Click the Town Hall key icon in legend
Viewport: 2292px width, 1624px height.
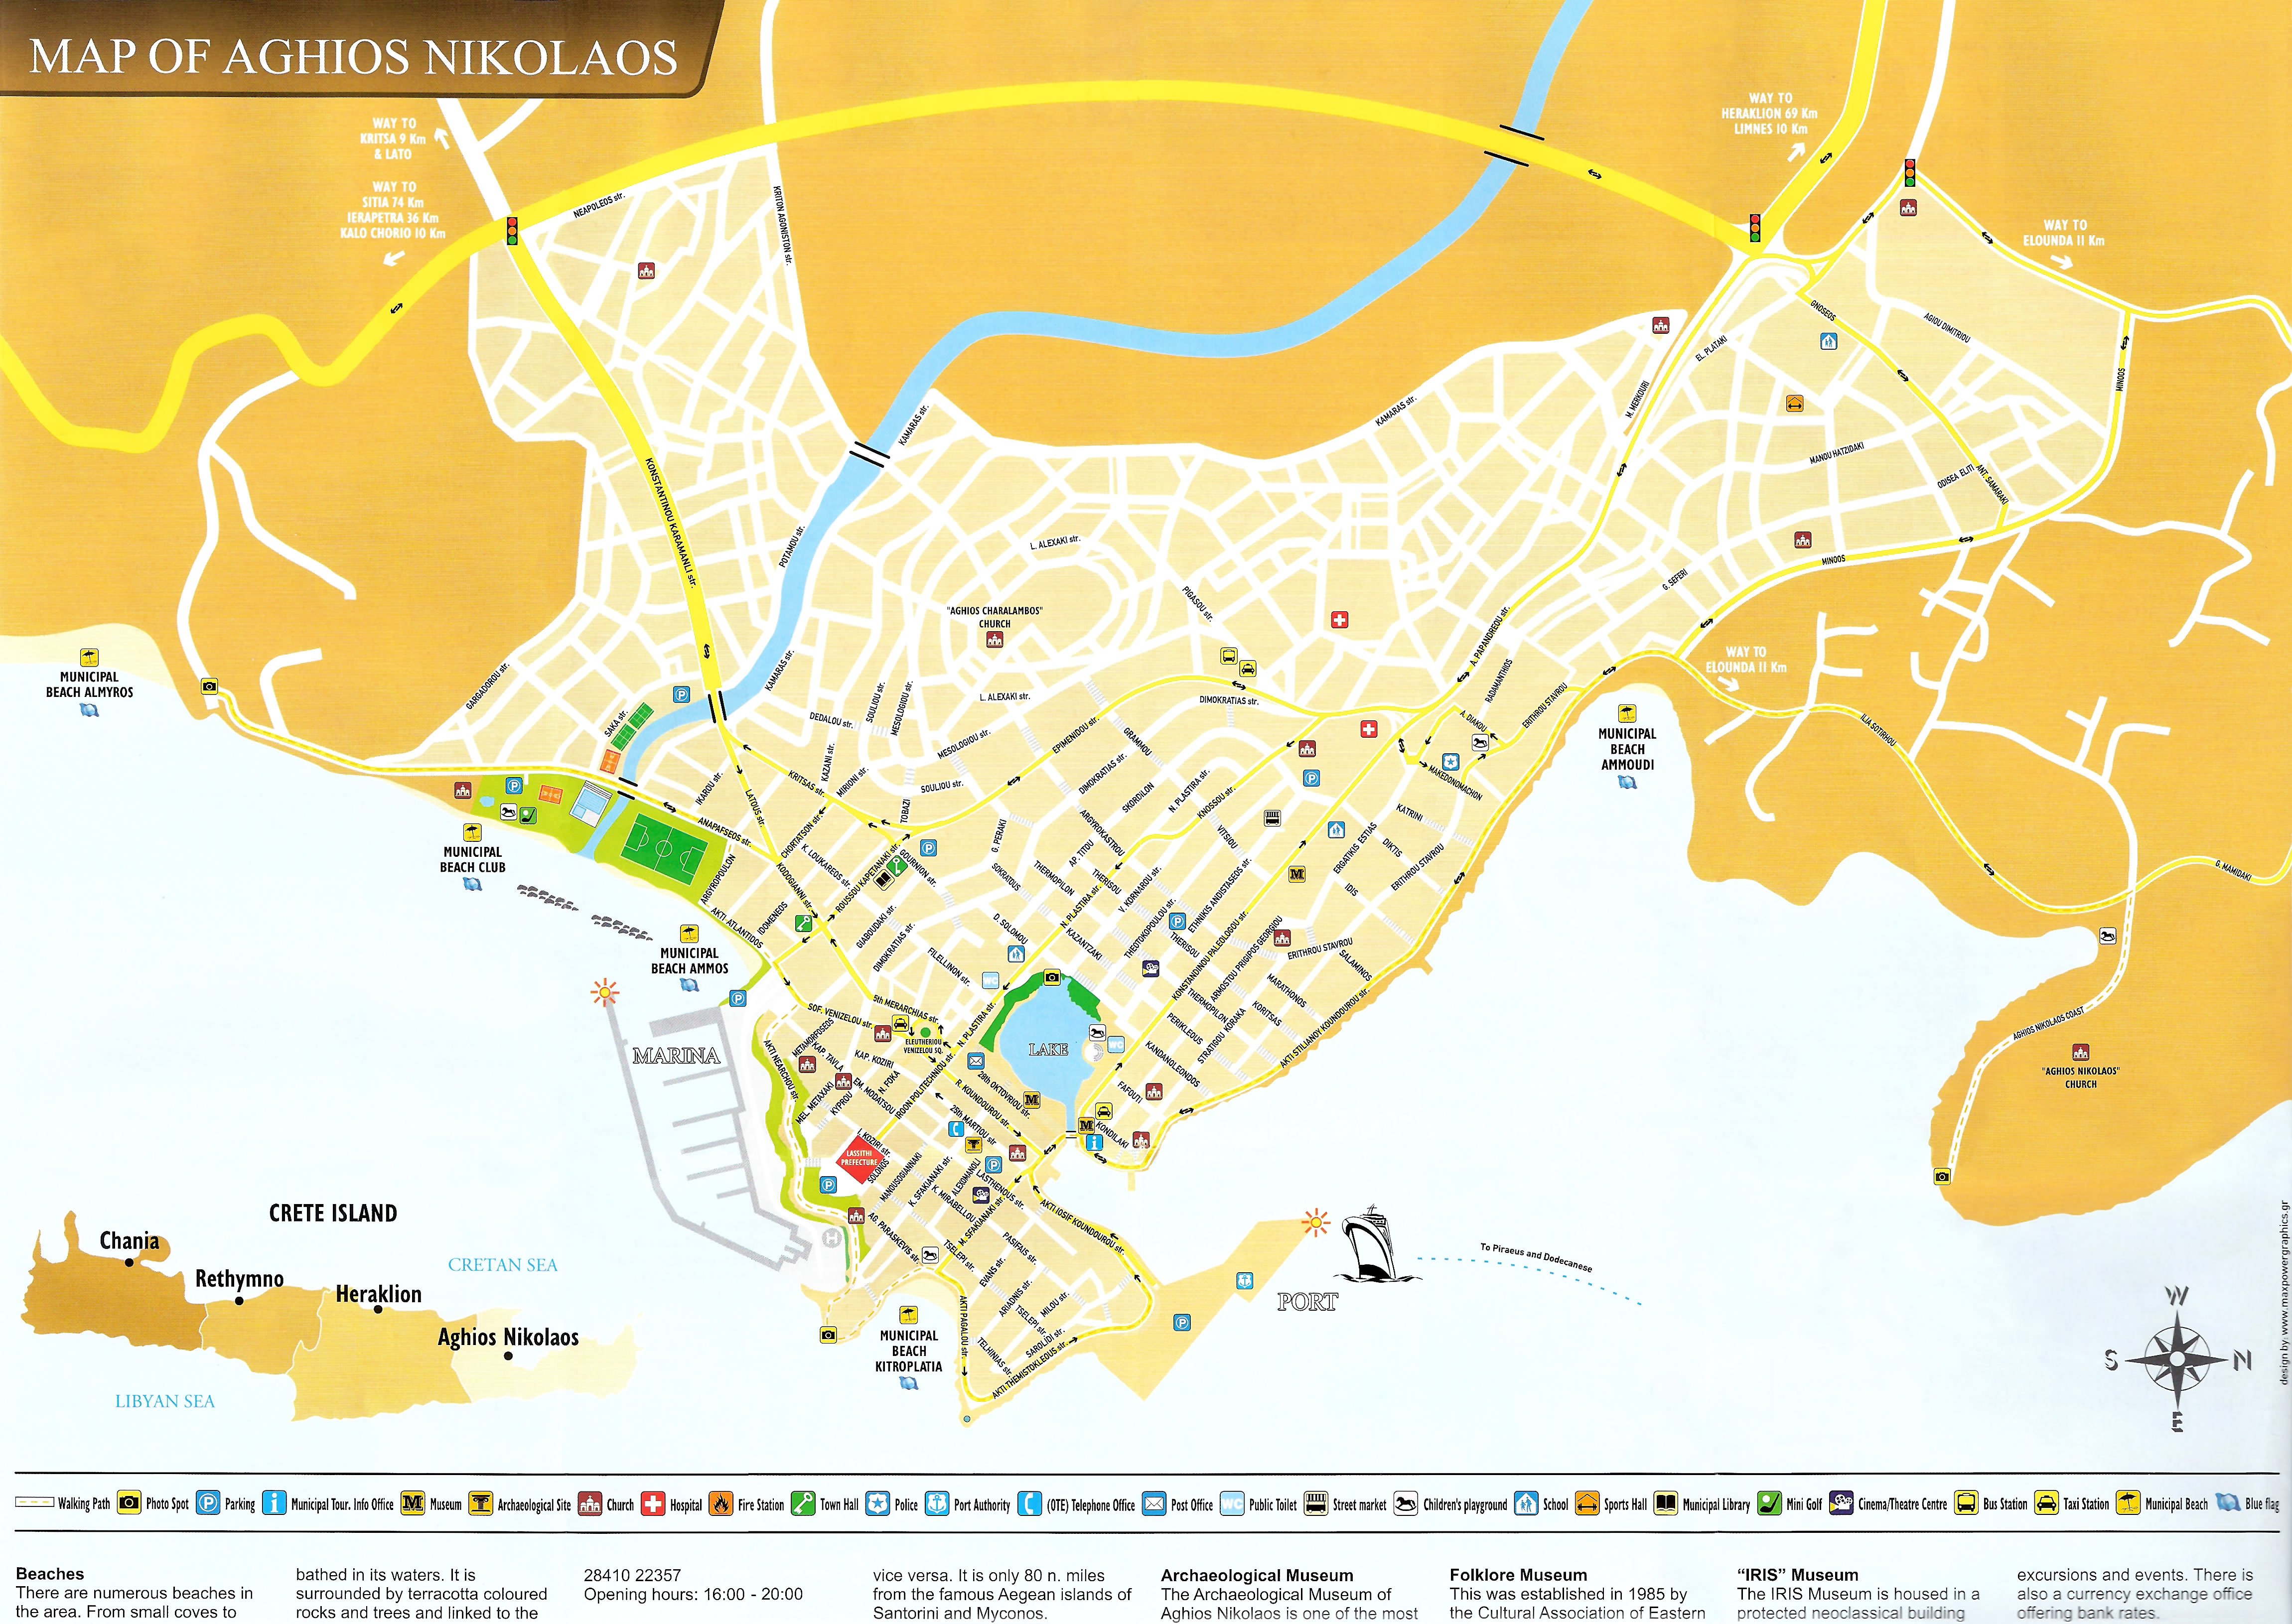803,1503
